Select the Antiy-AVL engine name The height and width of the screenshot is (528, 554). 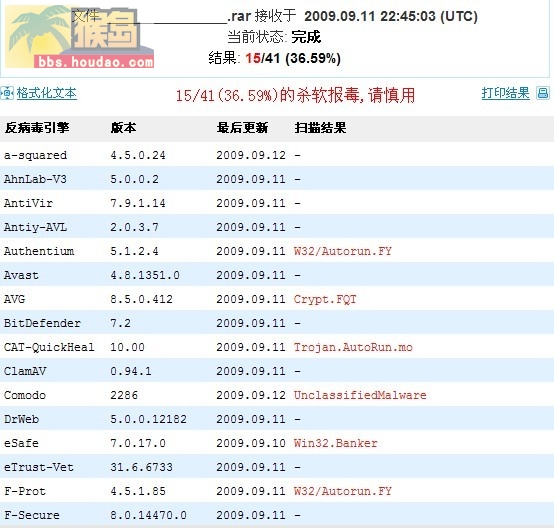point(35,227)
